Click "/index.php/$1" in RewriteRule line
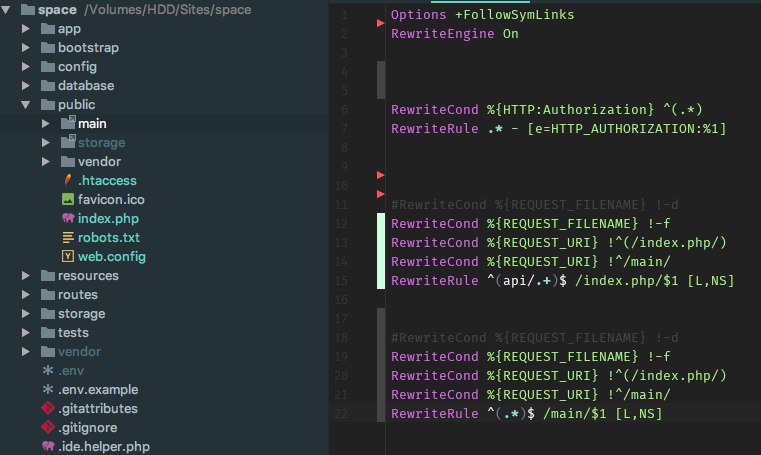This screenshot has width=761, height=455. pyautogui.click(x=627, y=280)
